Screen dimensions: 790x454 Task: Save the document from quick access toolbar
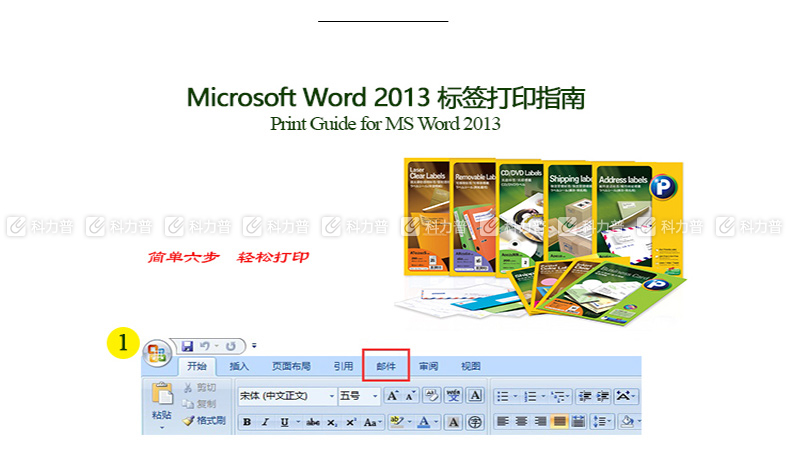pos(187,346)
